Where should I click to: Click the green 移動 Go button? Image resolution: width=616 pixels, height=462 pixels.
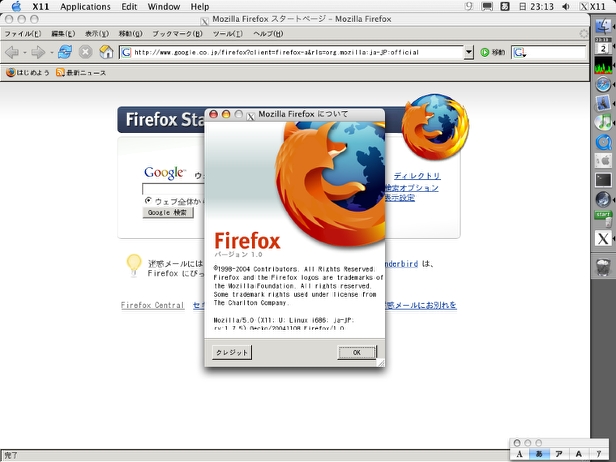point(493,52)
